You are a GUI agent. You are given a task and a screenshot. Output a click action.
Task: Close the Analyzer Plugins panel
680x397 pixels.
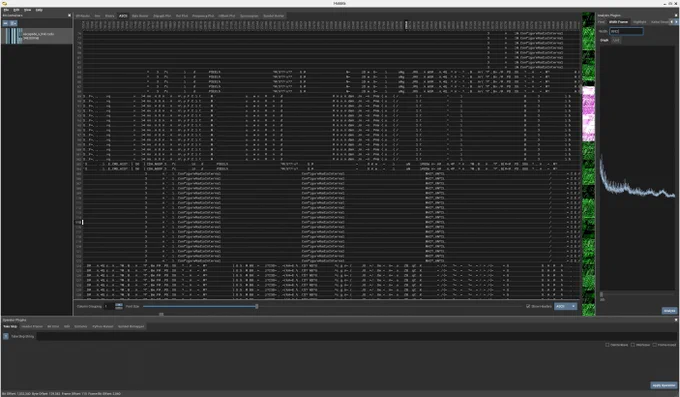[x=676, y=15]
